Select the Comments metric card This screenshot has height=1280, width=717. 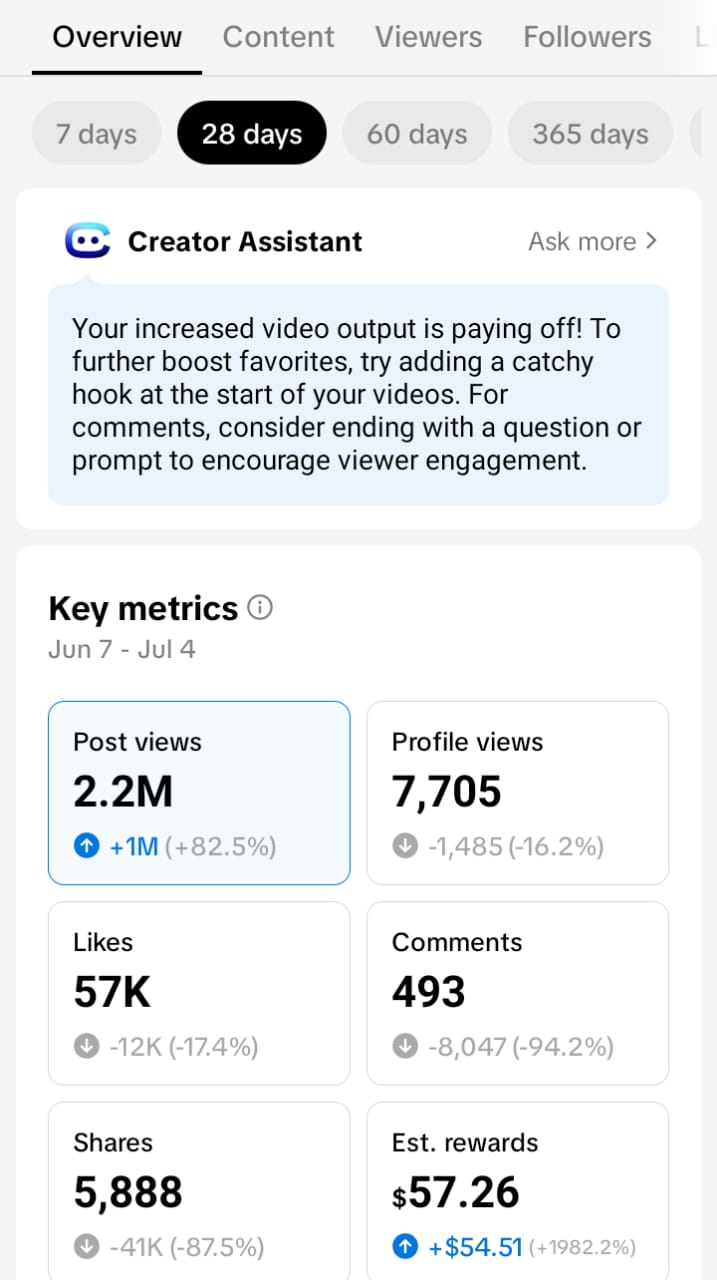pyautogui.click(x=517, y=993)
